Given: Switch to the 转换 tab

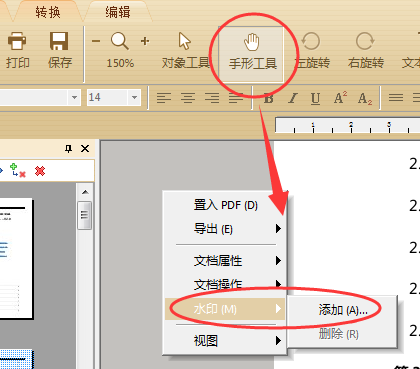Looking at the screenshot, I should coord(48,13).
